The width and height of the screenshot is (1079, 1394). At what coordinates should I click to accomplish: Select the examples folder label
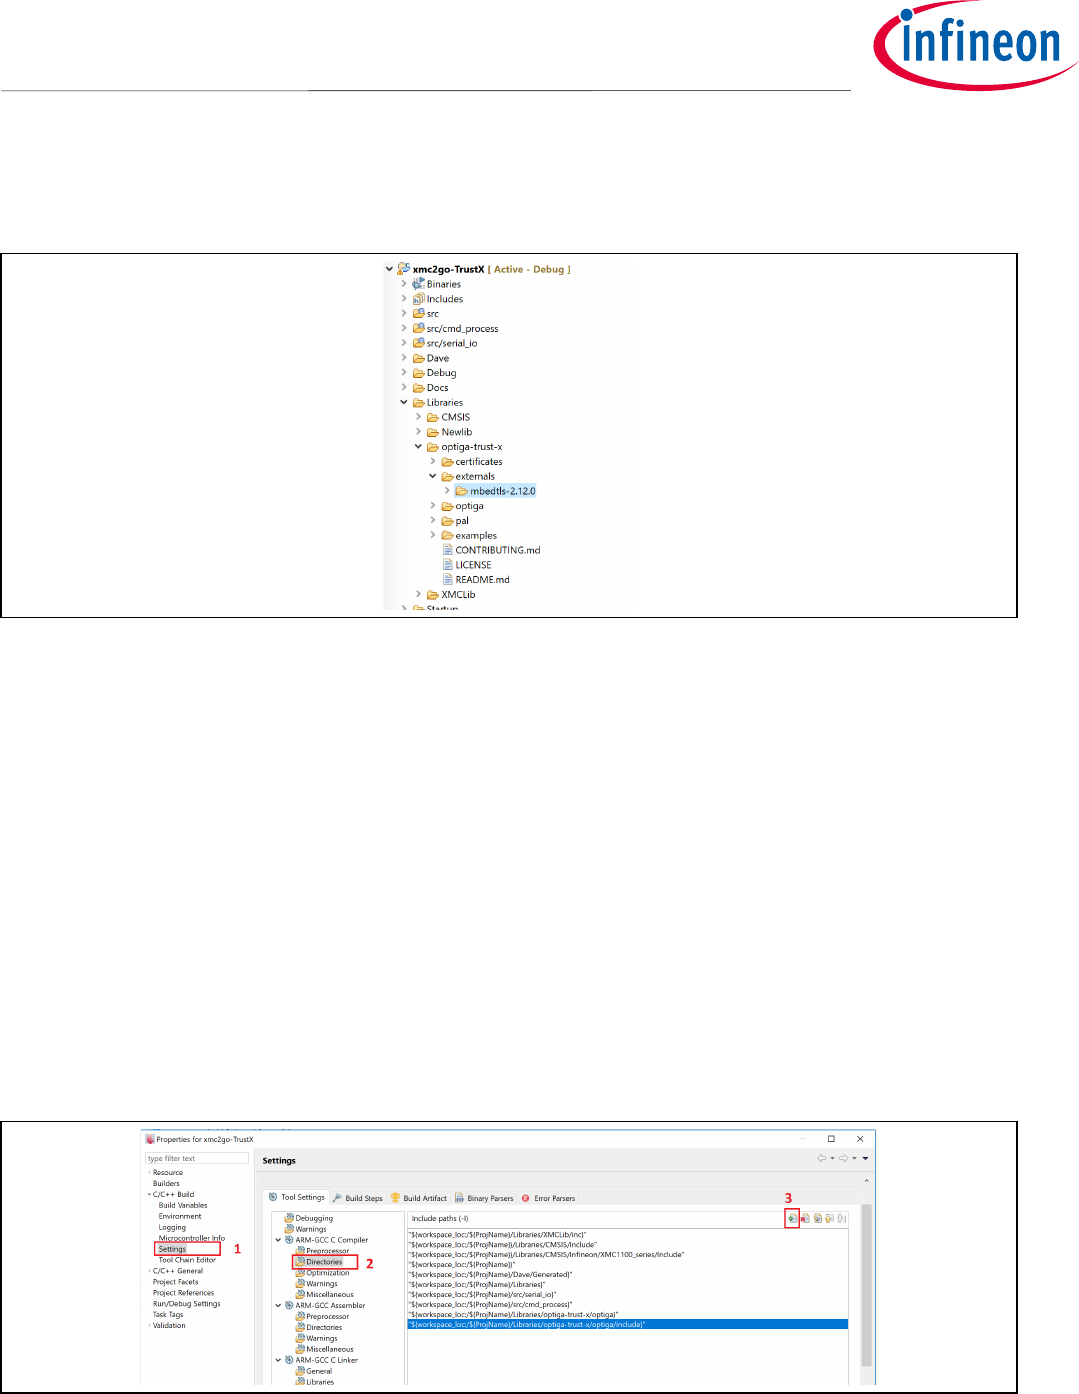(x=476, y=536)
